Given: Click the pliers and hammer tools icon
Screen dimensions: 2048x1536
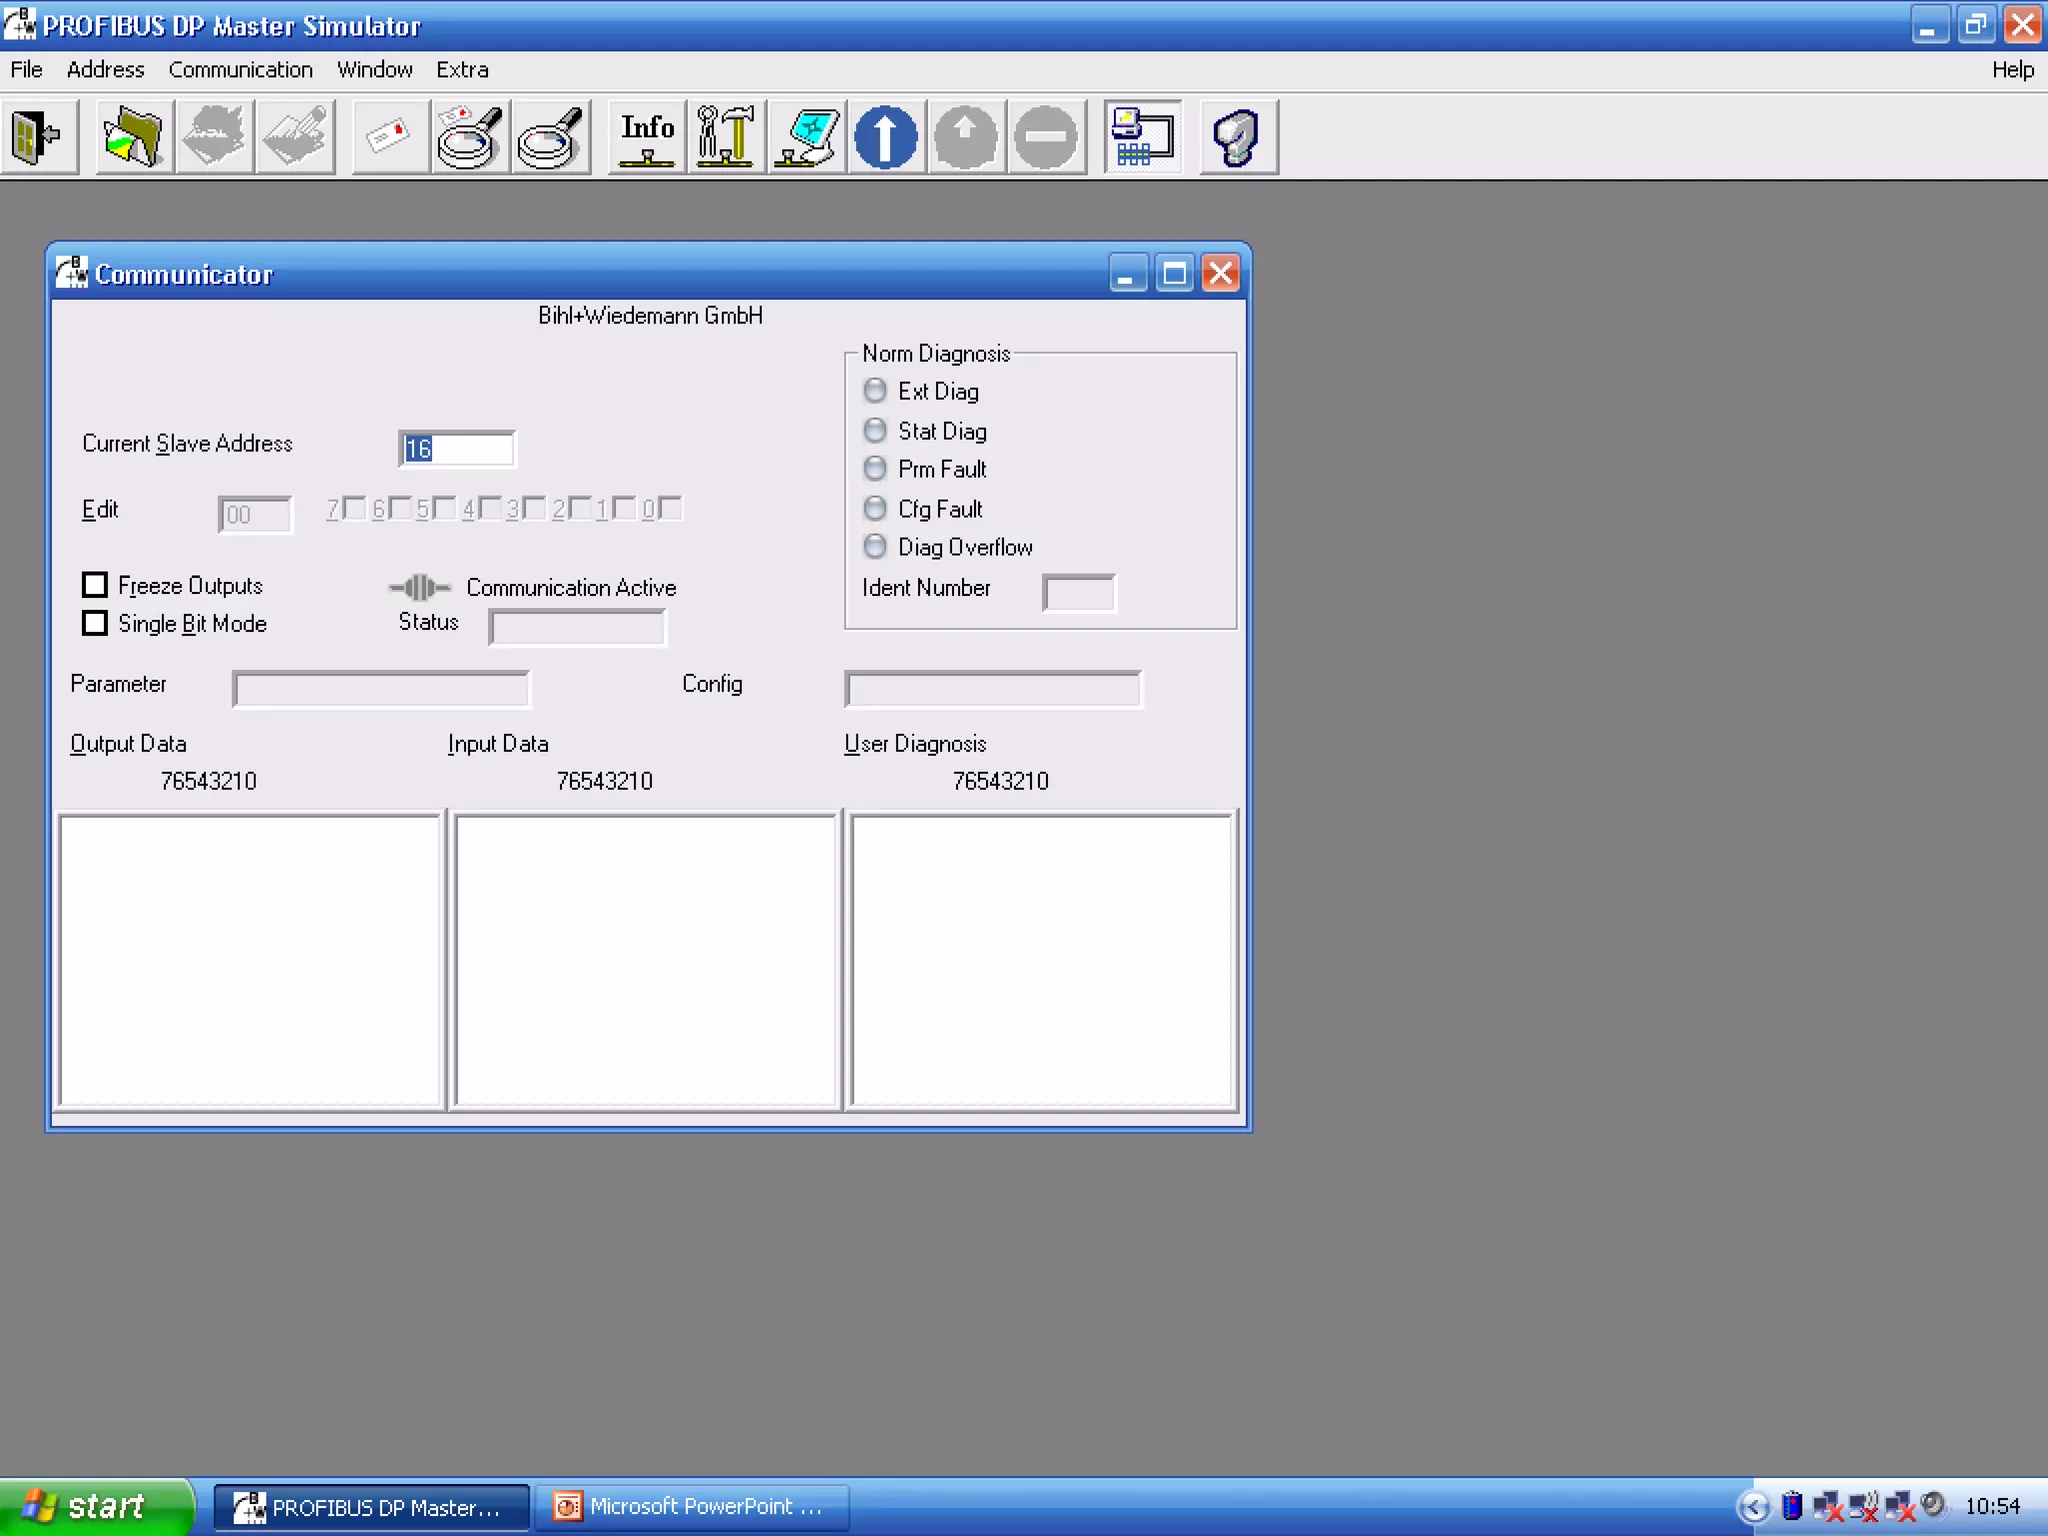Looking at the screenshot, I should coord(726,137).
